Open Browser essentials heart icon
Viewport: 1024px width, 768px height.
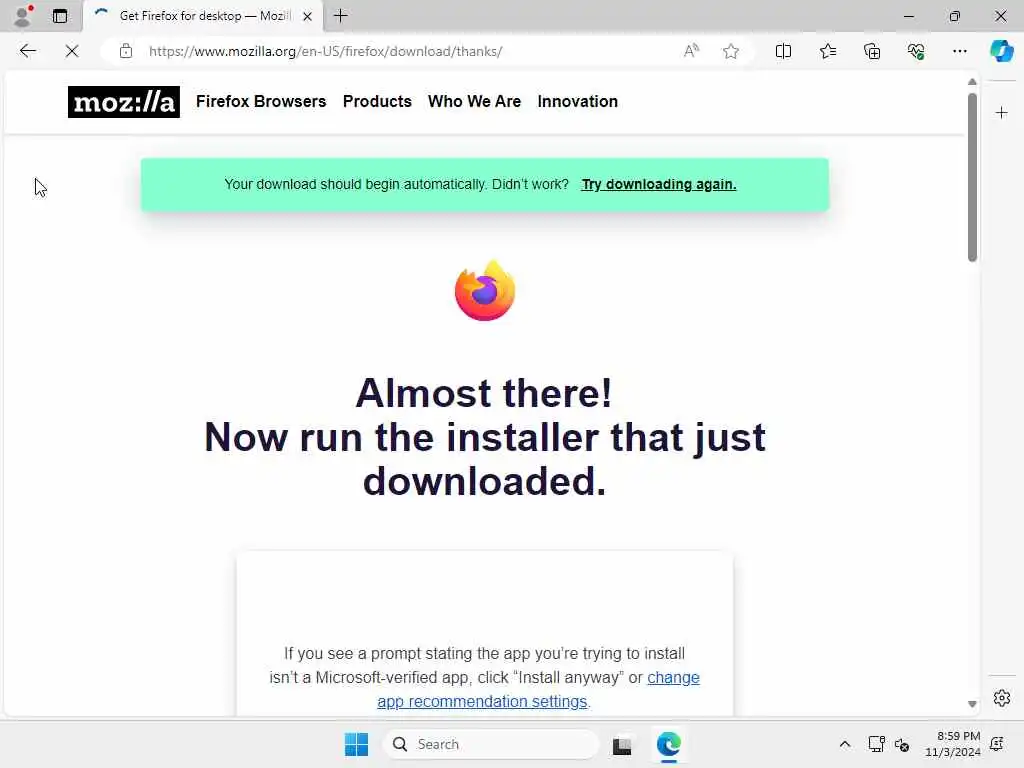coord(916,51)
